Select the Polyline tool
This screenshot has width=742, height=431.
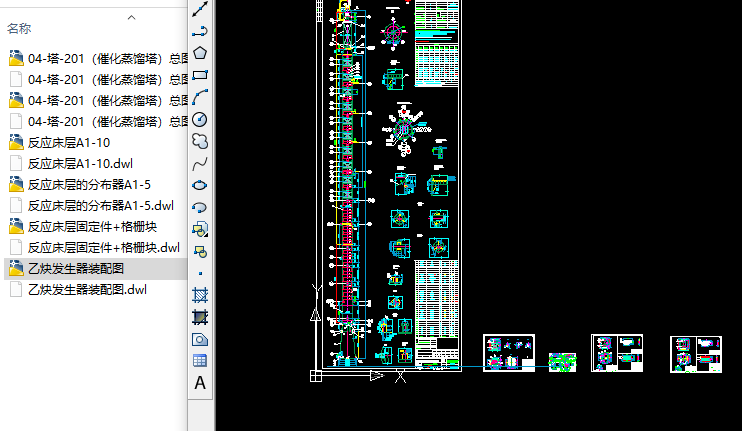pyautogui.click(x=200, y=31)
